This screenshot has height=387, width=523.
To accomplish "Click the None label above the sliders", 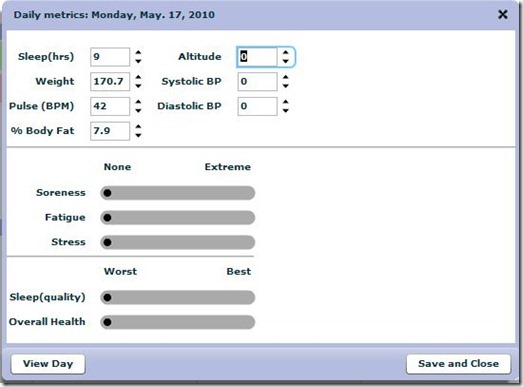I will tap(117, 167).
